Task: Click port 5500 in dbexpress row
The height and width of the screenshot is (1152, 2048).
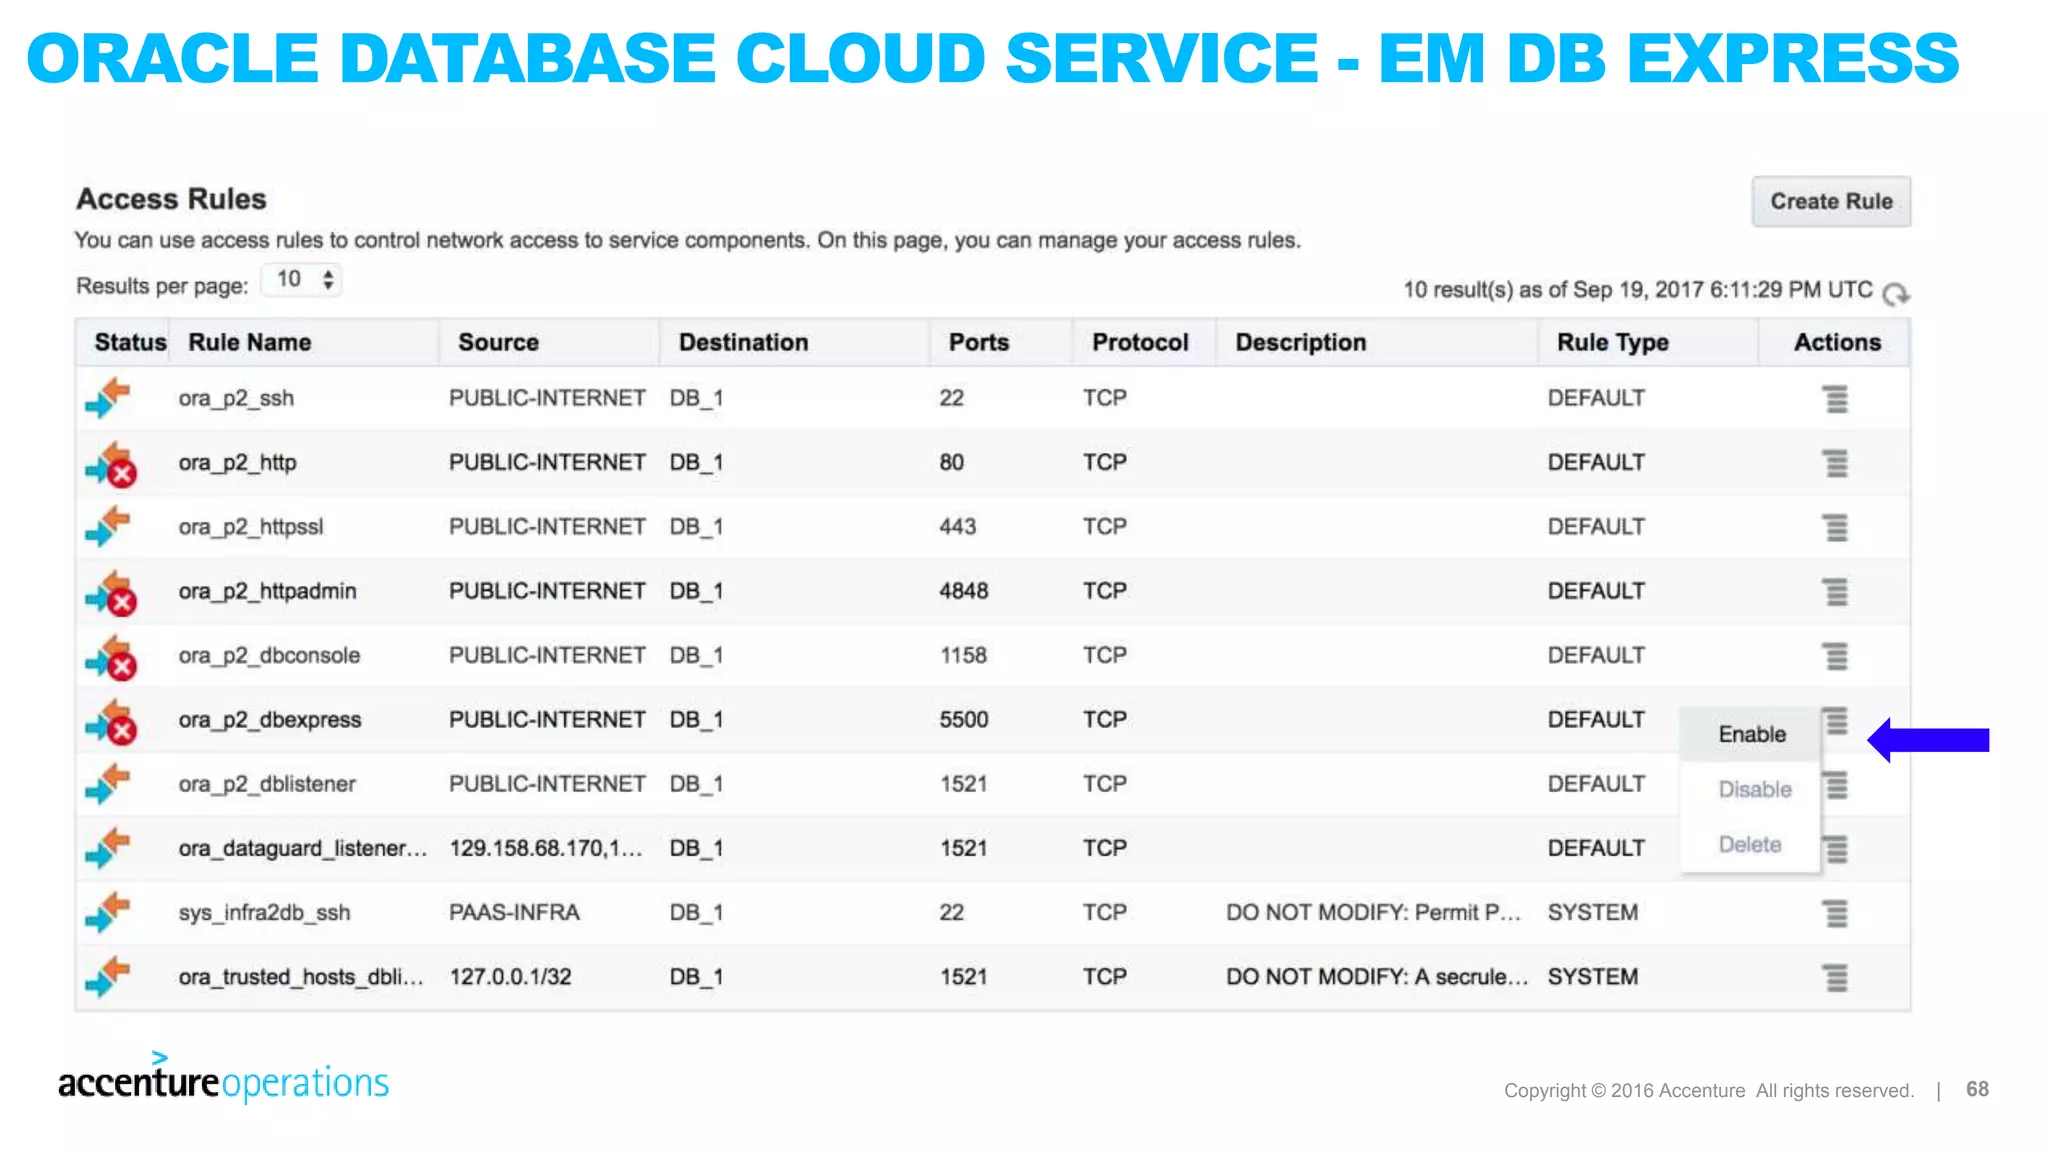Action: coord(964,719)
